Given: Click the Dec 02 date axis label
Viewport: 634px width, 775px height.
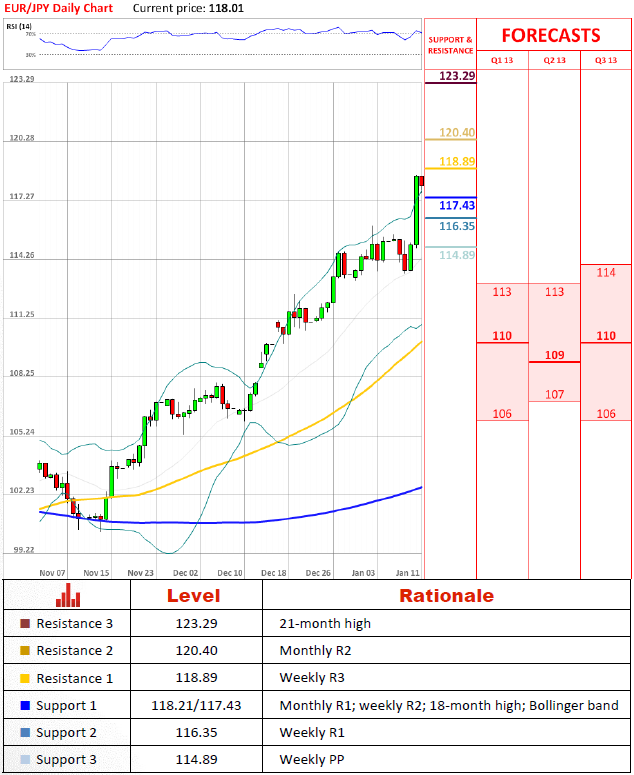Looking at the screenshot, I should tap(185, 573).
